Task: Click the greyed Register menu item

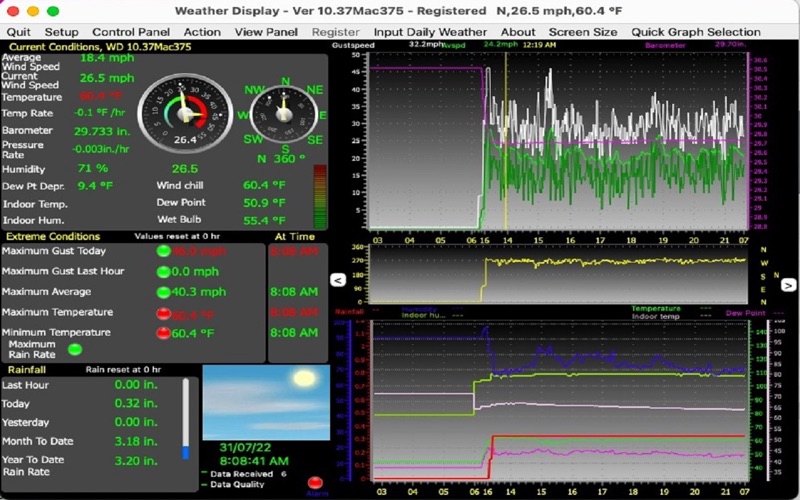Action: (x=335, y=32)
